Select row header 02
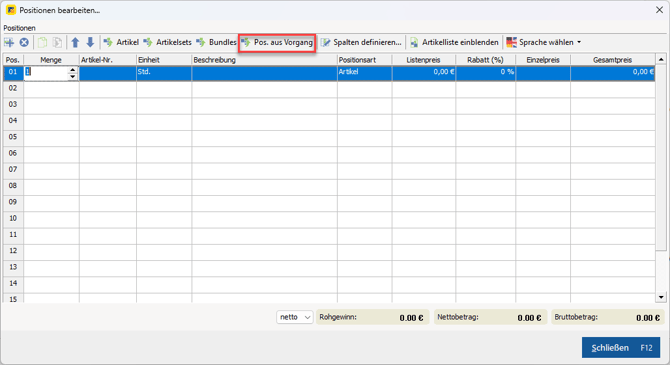Viewport: 670px width, 365px height. (13, 88)
